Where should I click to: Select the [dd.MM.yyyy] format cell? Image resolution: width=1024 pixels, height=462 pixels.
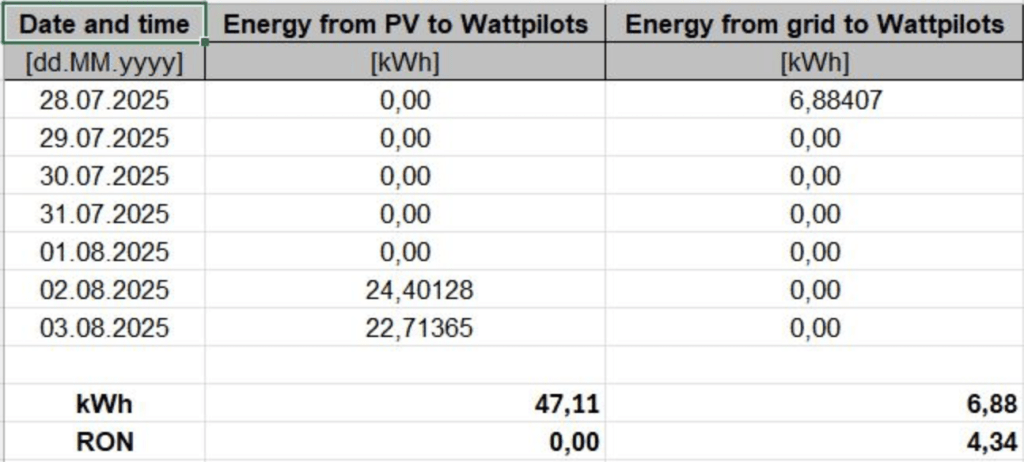pos(104,62)
